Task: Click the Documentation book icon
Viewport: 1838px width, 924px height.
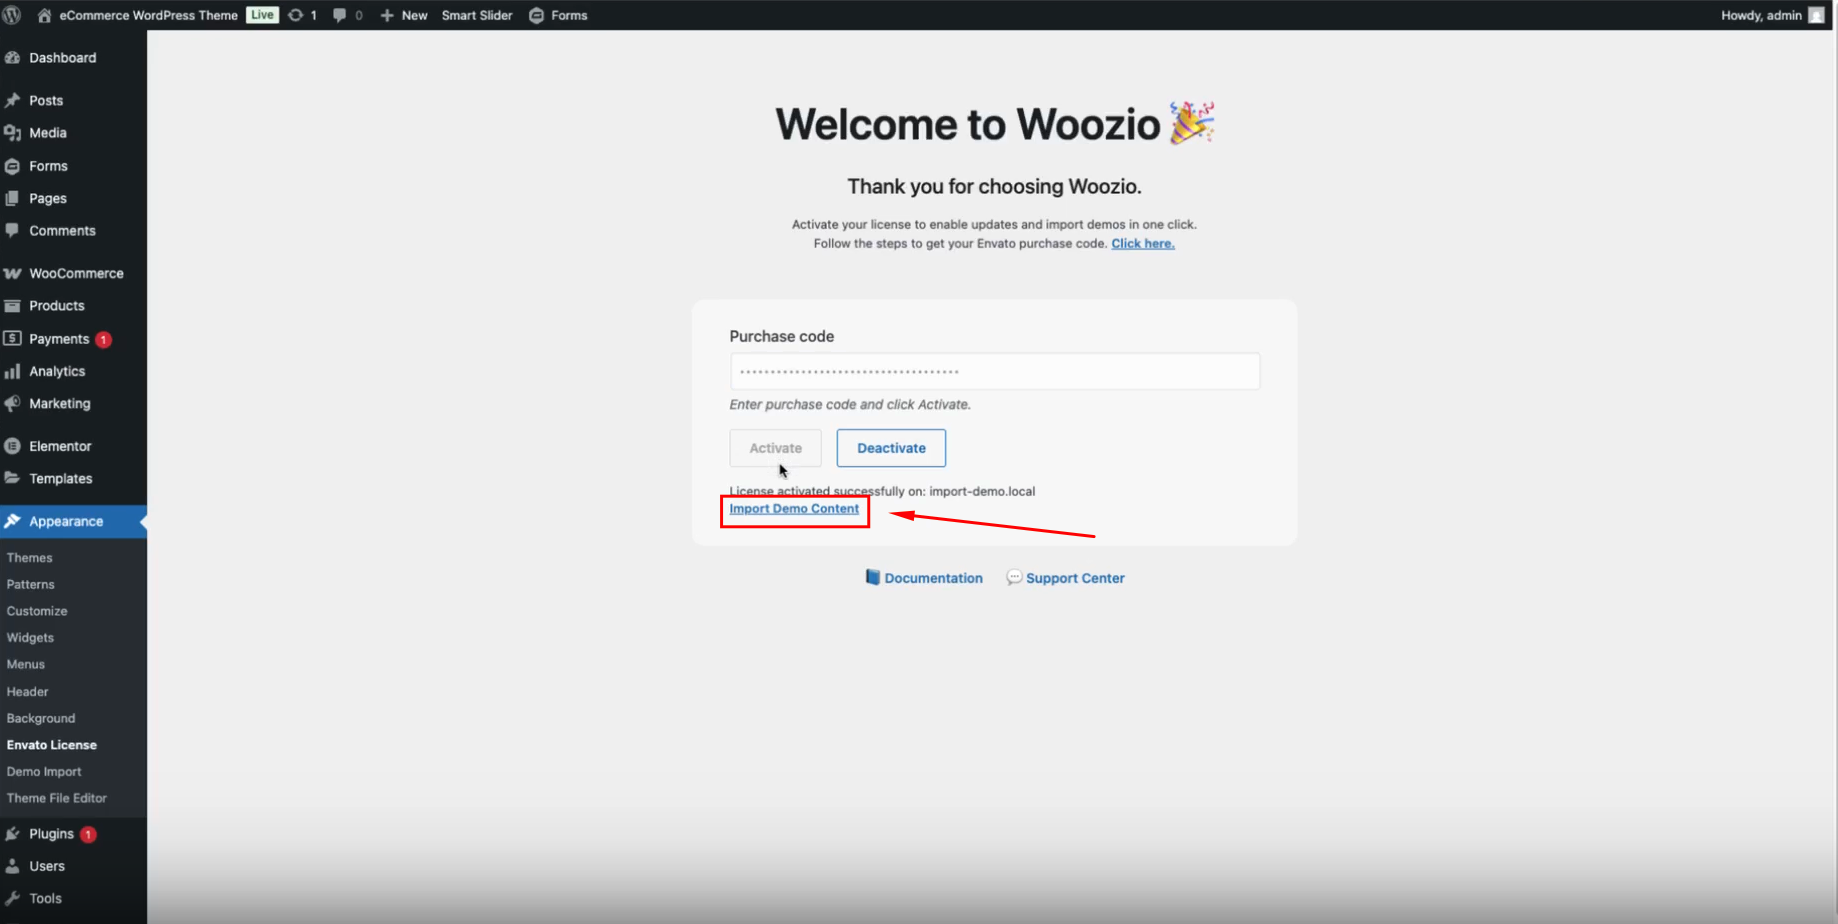Action: [872, 578]
